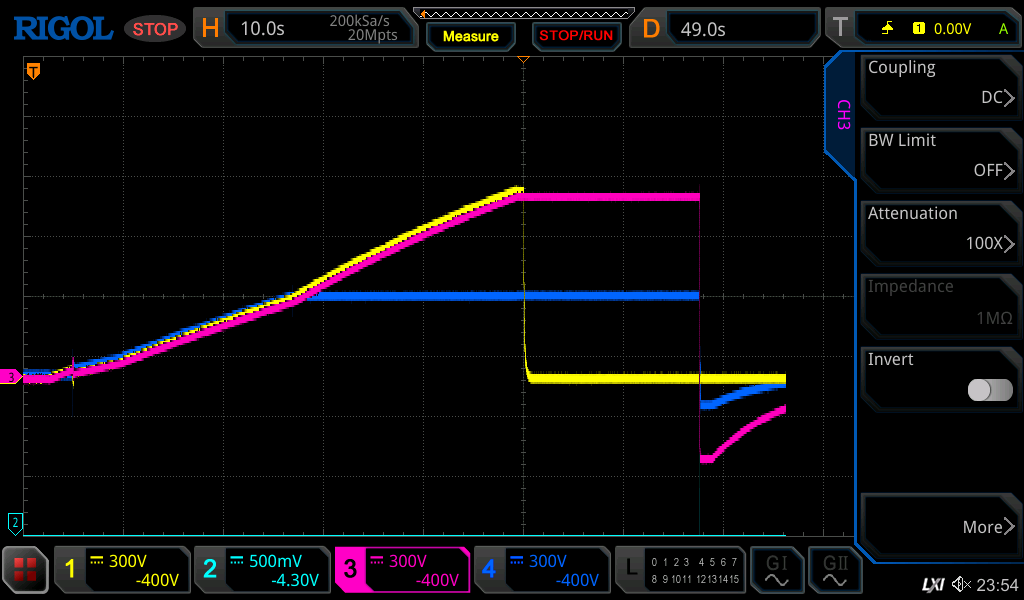Image resolution: width=1024 pixels, height=600 pixels.
Task: Toggle channel 4 blue 300V display
Action: click(x=542, y=570)
